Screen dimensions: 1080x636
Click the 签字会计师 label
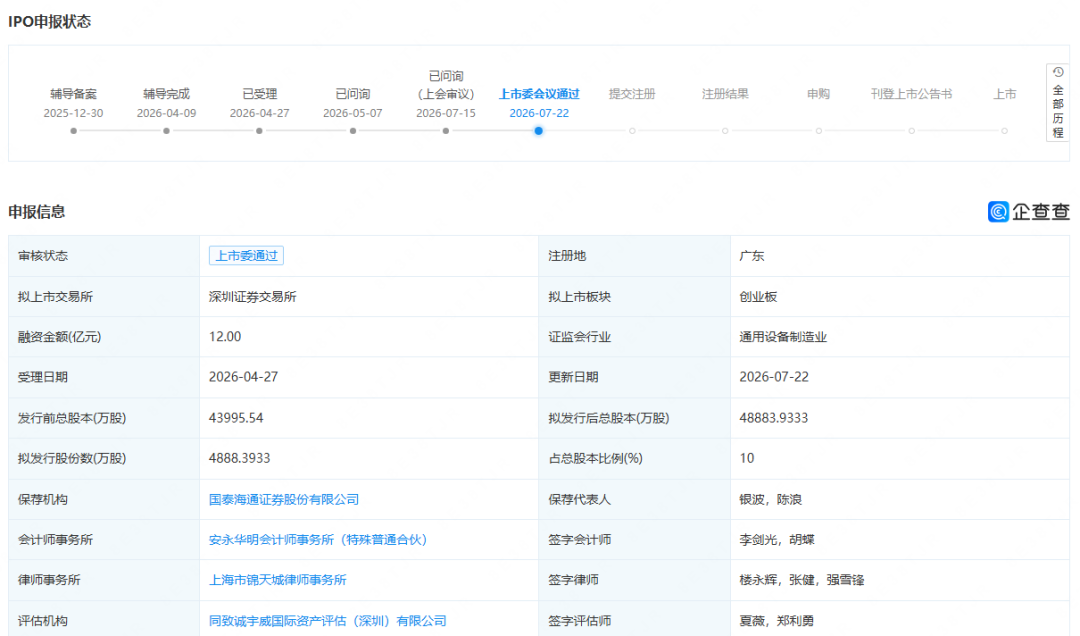pyautogui.click(x=579, y=540)
